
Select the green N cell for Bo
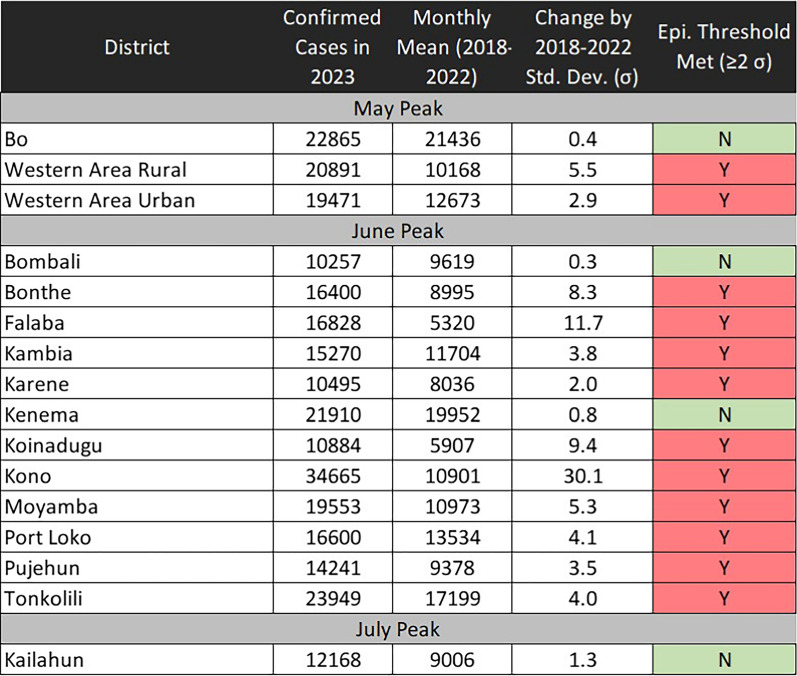pos(724,139)
